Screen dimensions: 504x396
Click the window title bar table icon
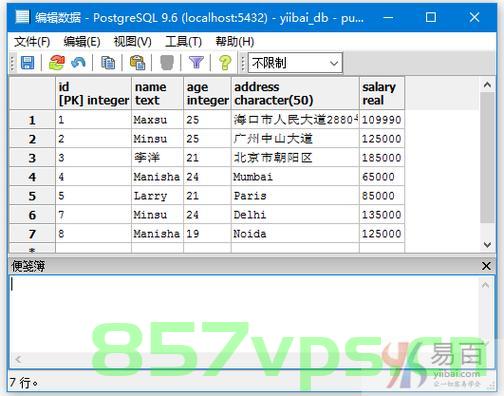[x=23, y=17]
